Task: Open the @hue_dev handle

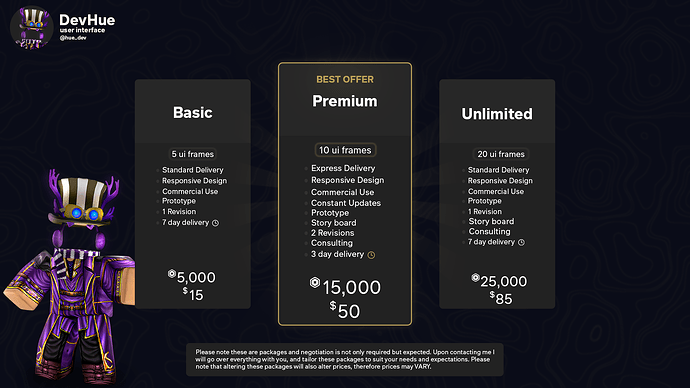Action: tap(73, 38)
